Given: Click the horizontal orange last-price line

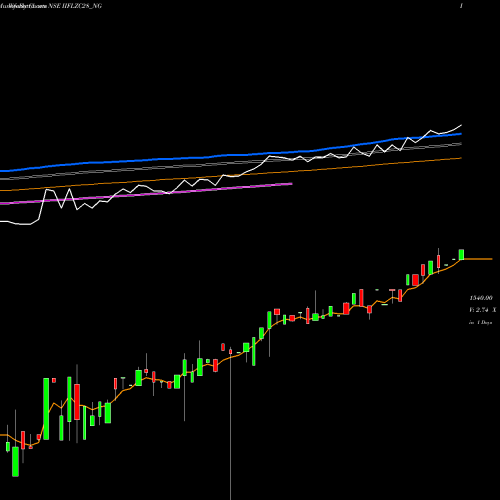Looking at the screenshot, I should (x=478, y=259).
